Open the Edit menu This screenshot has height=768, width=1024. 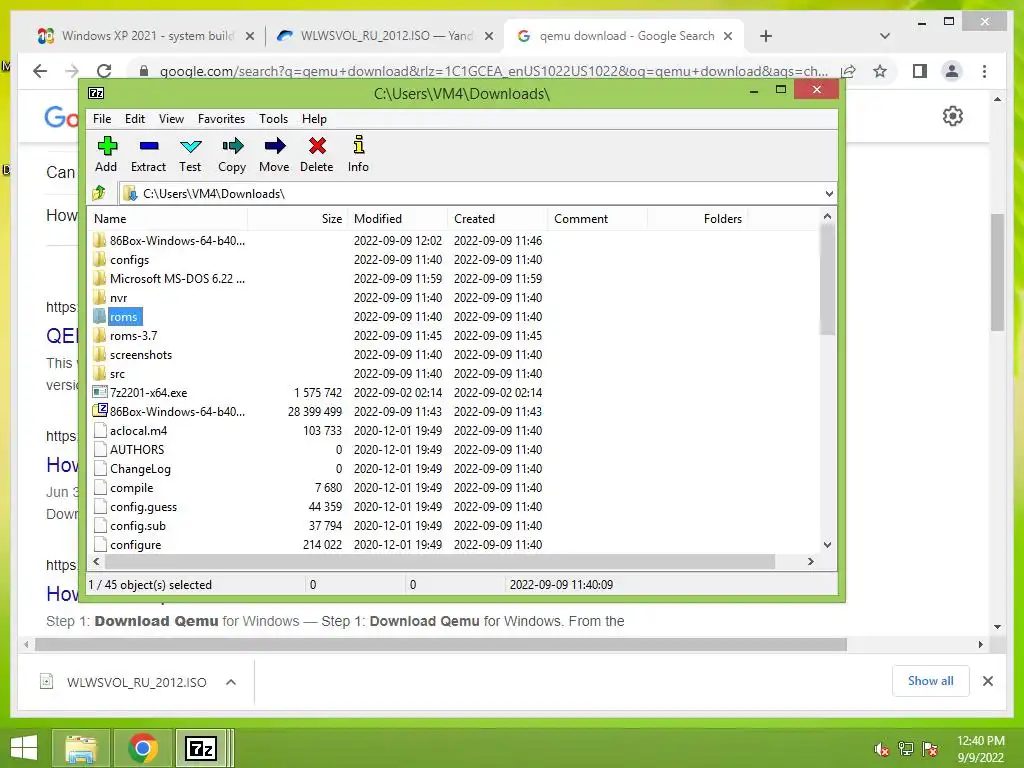(135, 119)
